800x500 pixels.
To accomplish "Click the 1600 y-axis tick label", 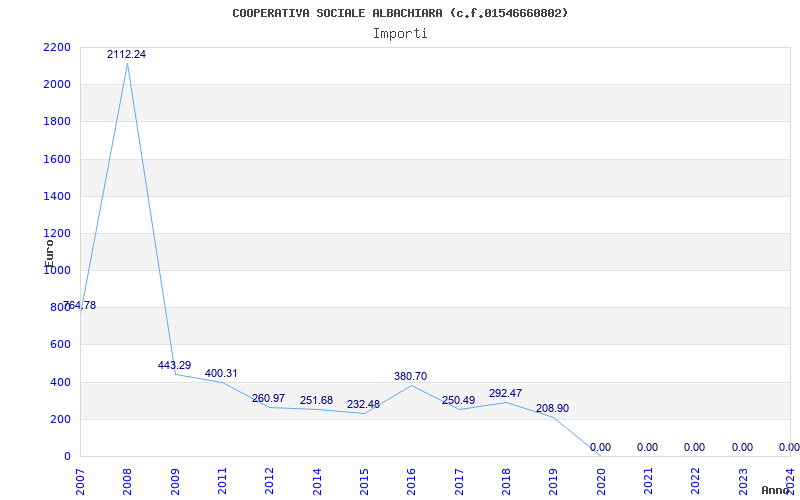I will [x=57, y=159].
